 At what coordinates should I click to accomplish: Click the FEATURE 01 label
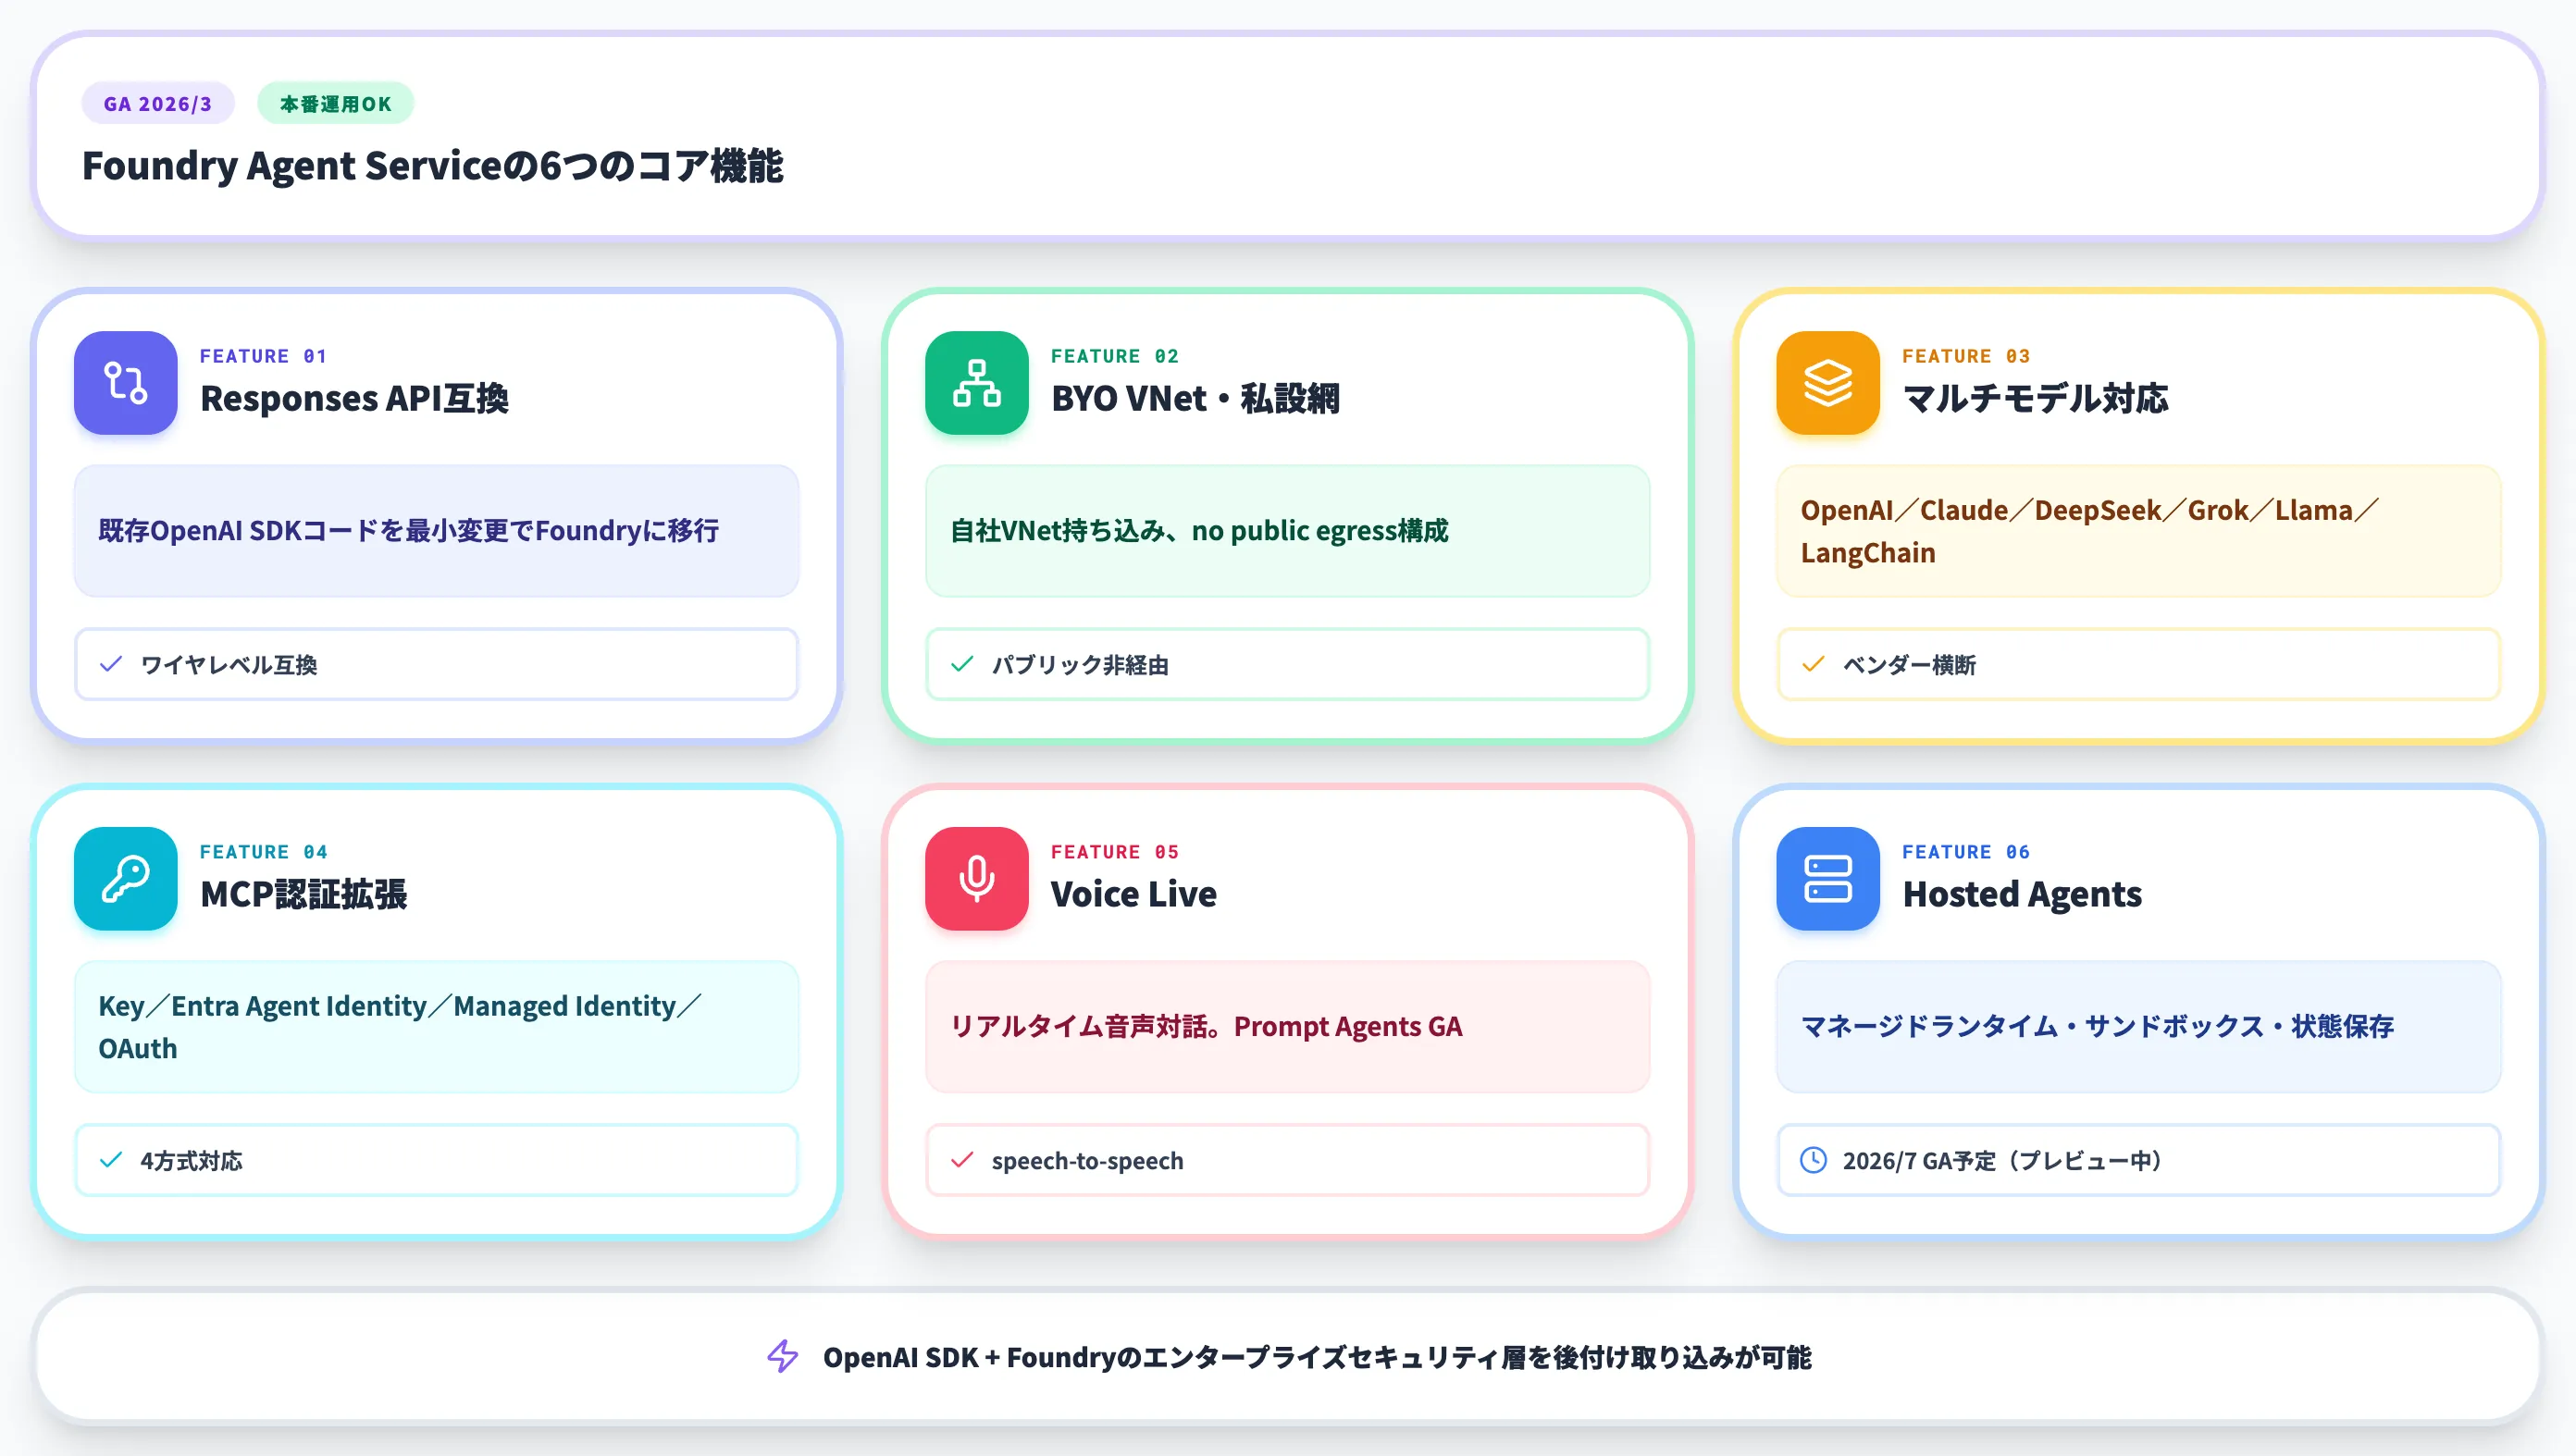click(263, 356)
